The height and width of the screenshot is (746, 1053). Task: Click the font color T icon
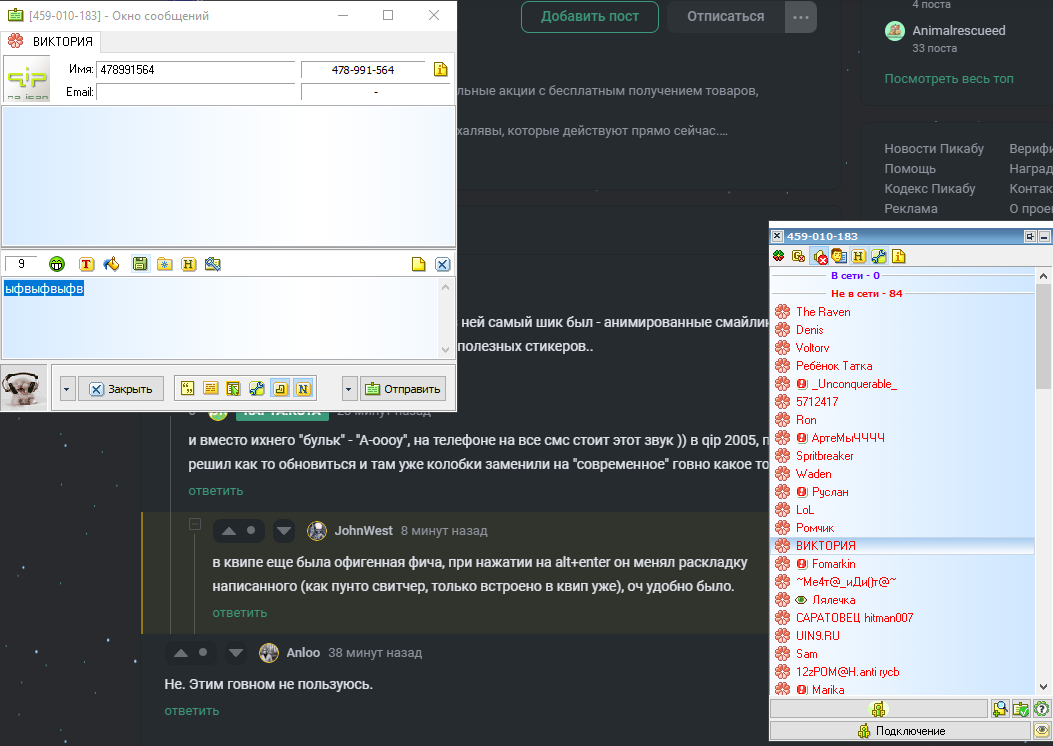point(86,264)
